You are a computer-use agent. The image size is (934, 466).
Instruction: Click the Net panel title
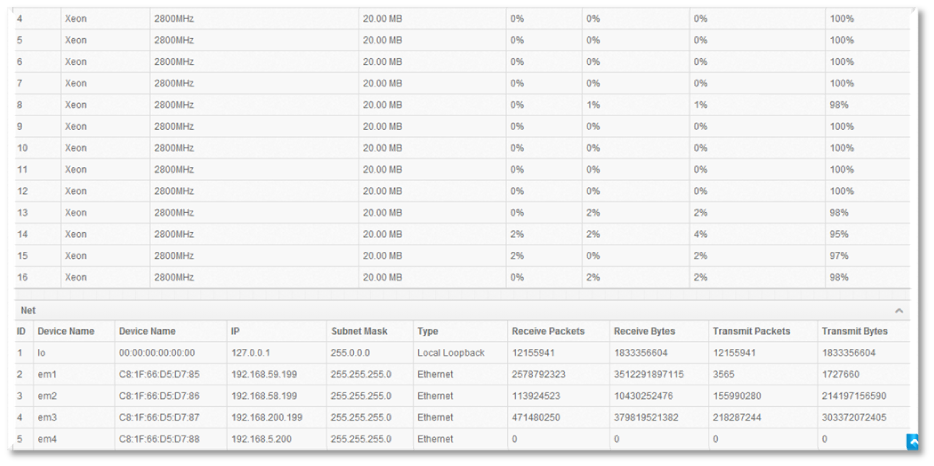pyautogui.click(x=28, y=311)
